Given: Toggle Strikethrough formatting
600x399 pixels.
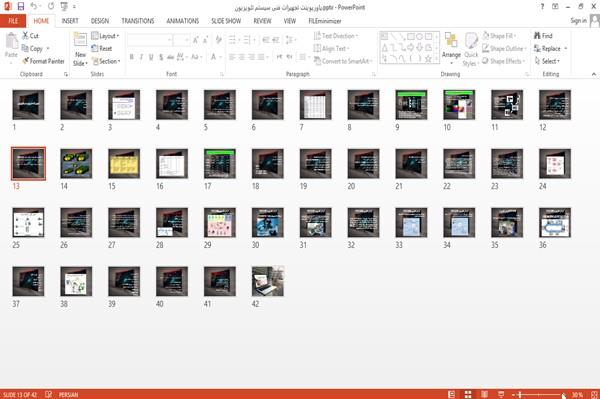Looking at the screenshot, I should [x=171, y=57].
